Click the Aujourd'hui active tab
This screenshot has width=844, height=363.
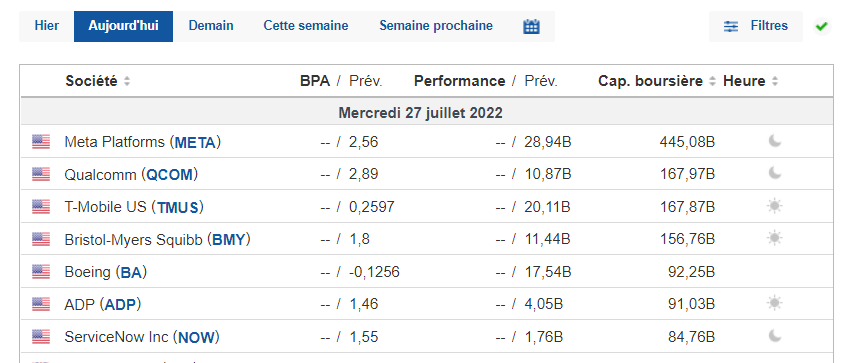tap(123, 26)
